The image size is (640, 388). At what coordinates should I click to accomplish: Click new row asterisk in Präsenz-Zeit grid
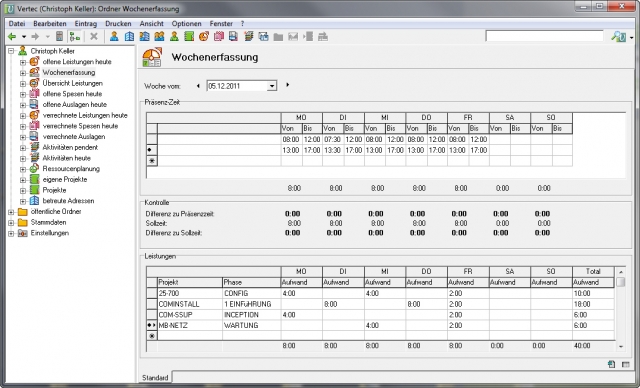click(x=152, y=161)
